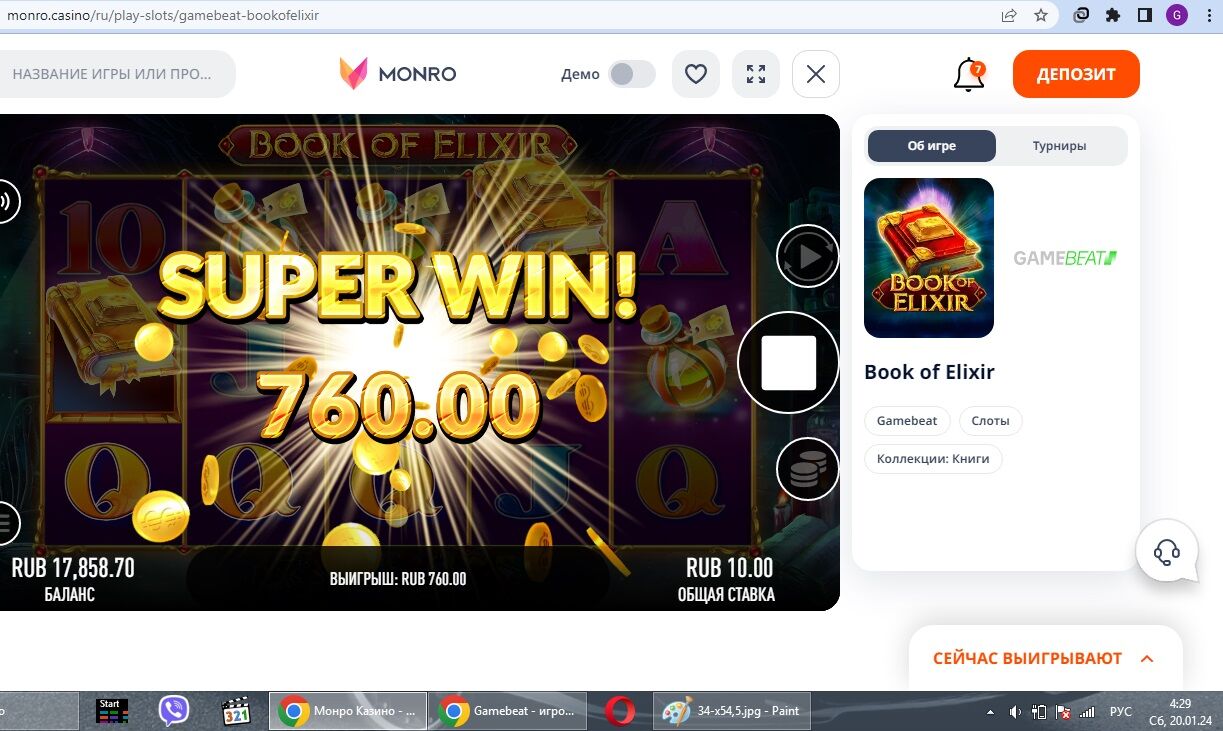Add game to favorites with heart icon
The image size is (1223, 731).
tap(696, 74)
